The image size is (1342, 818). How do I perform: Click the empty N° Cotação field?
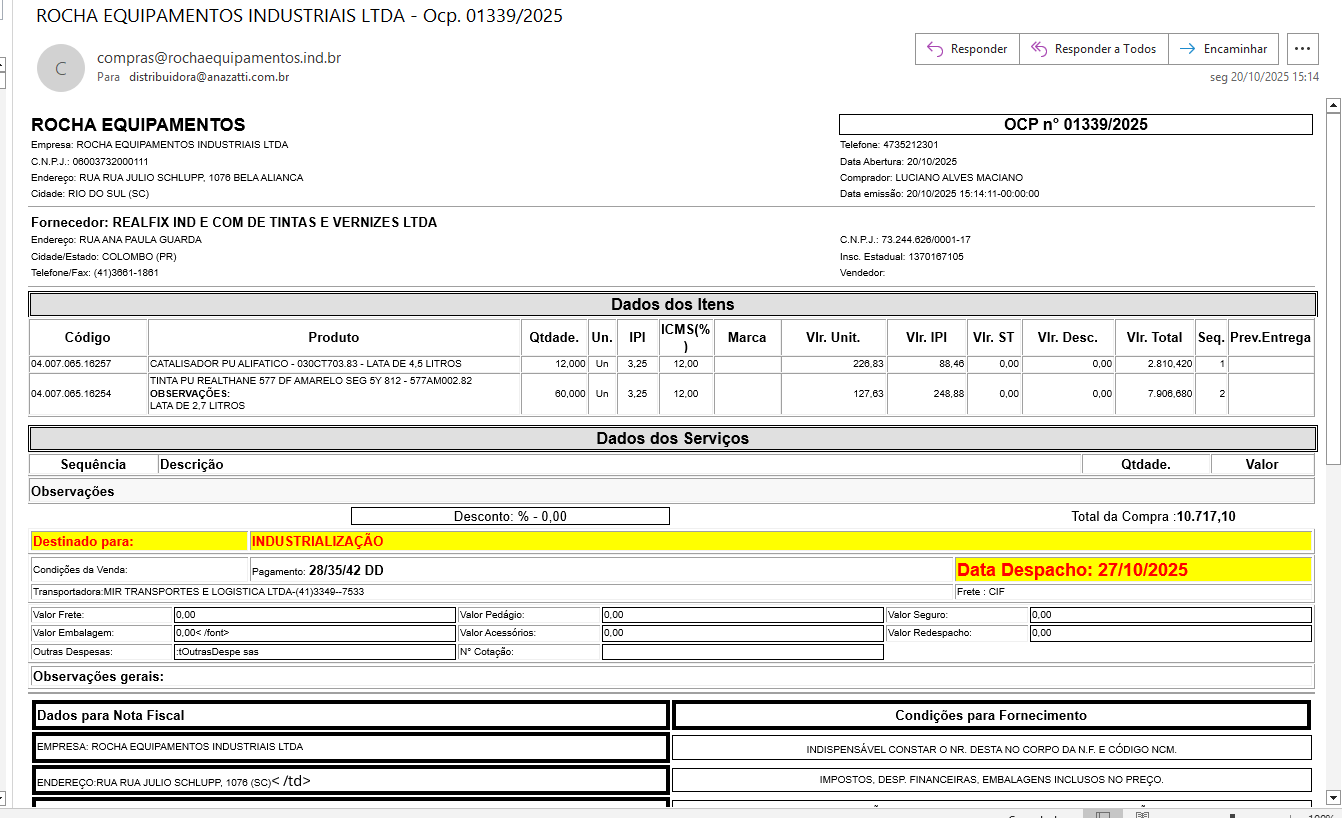[742, 652]
